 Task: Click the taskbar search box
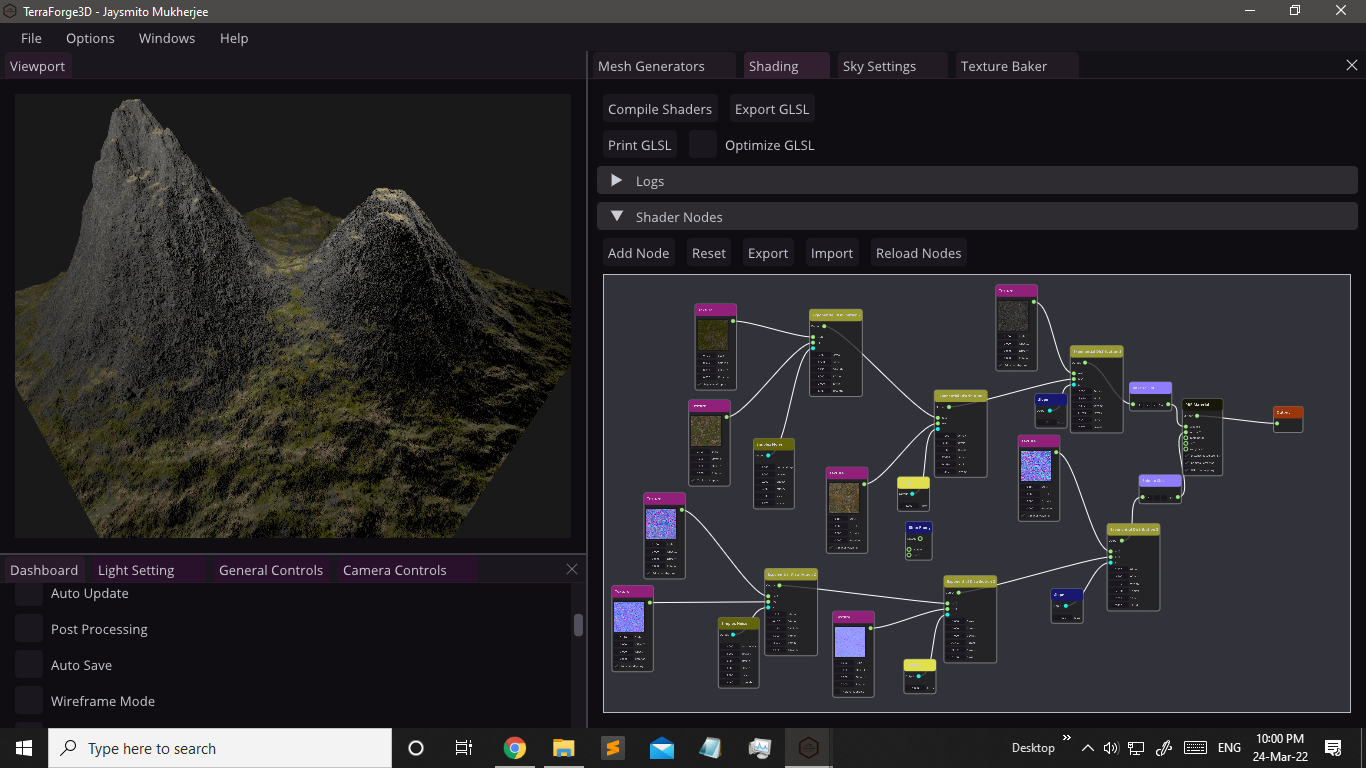tap(220, 748)
